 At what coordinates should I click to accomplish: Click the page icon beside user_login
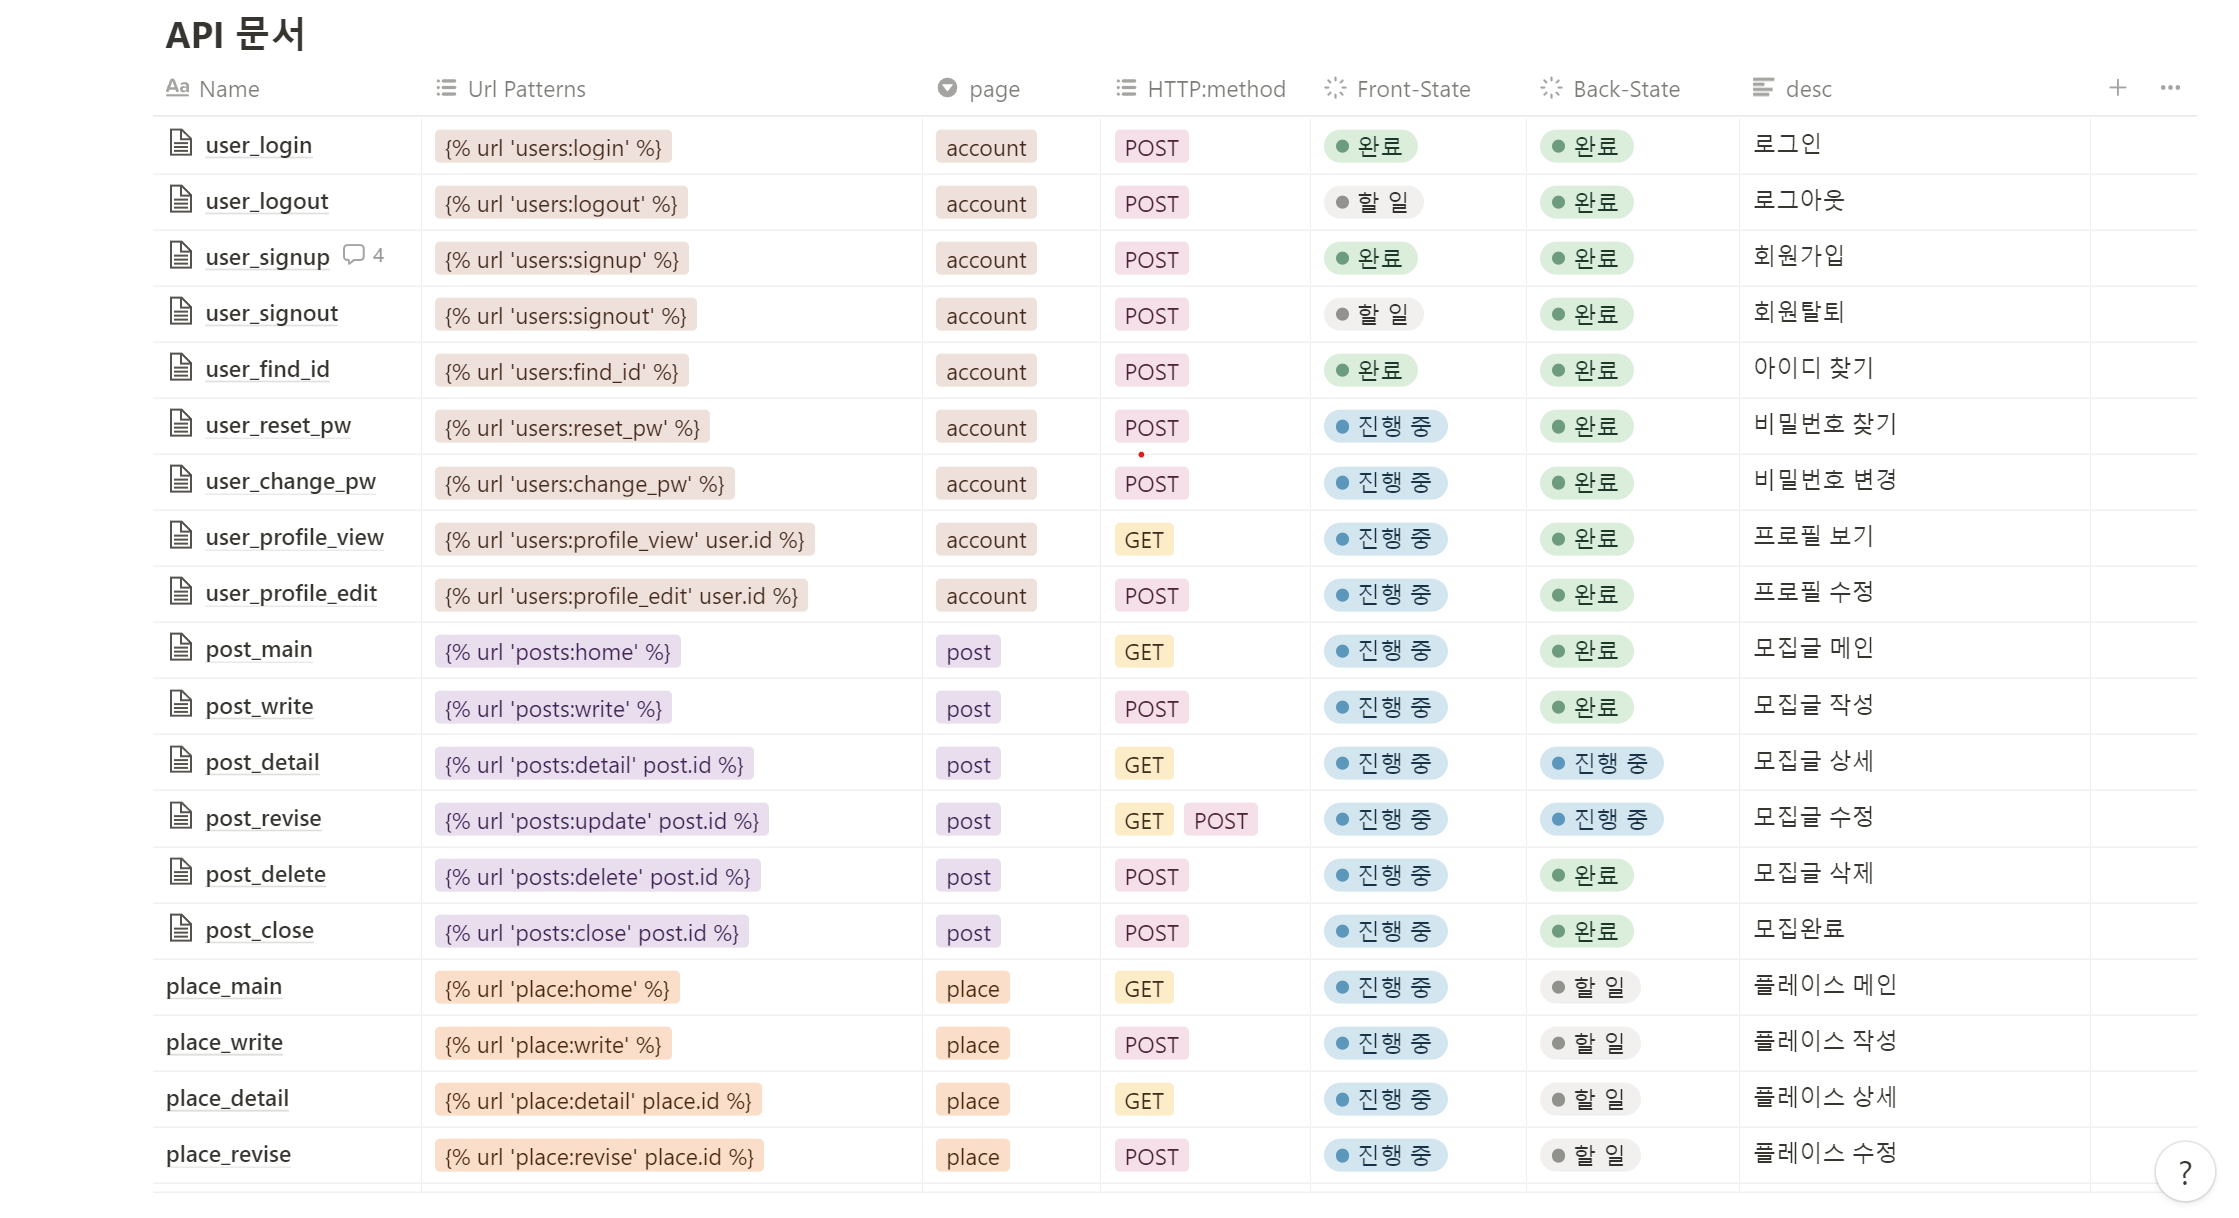pos(181,144)
